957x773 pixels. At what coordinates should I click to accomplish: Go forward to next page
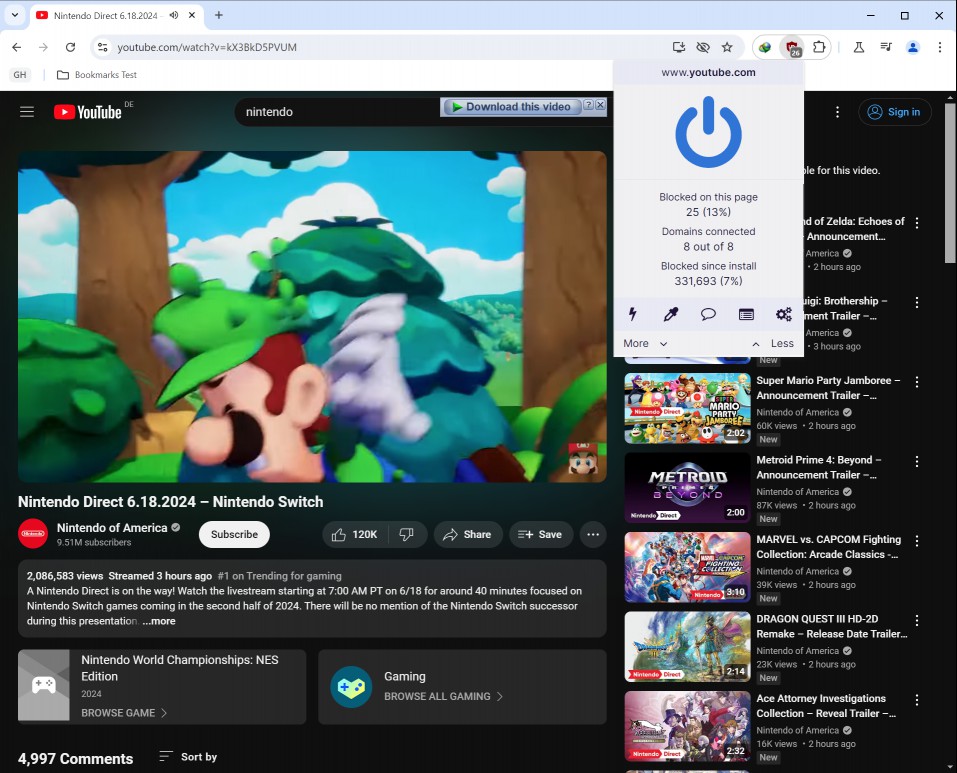(x=43, y=47)
